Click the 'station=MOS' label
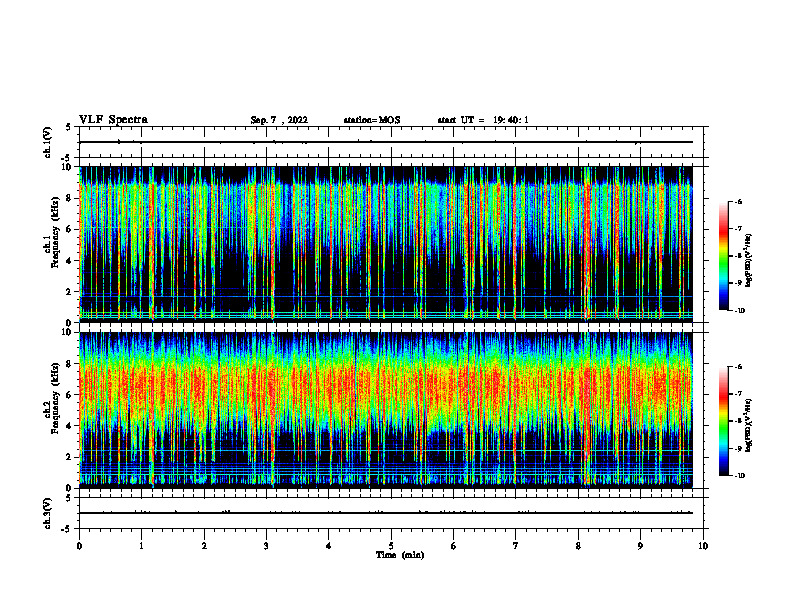This screenshot has height=612, width=792. coord(372,120)
